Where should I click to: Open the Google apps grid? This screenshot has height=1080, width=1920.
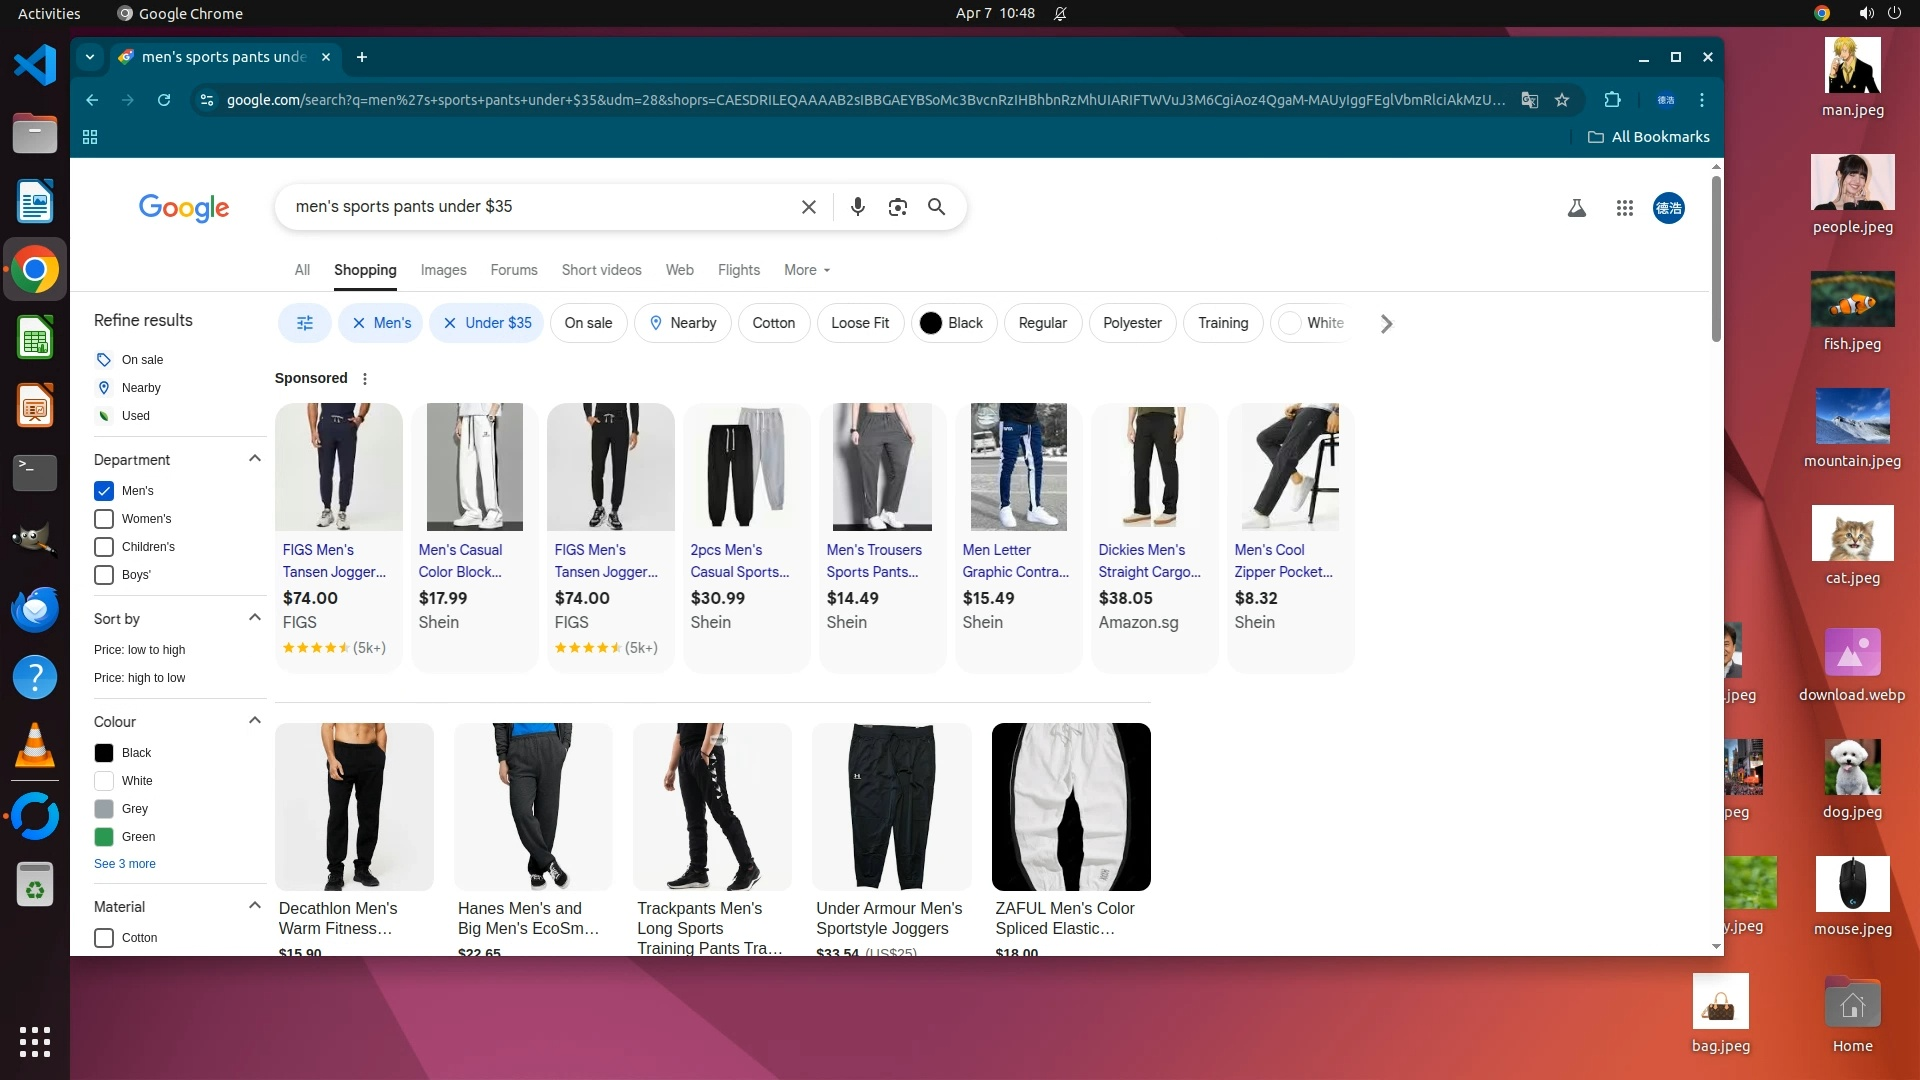click(1624, 208)
